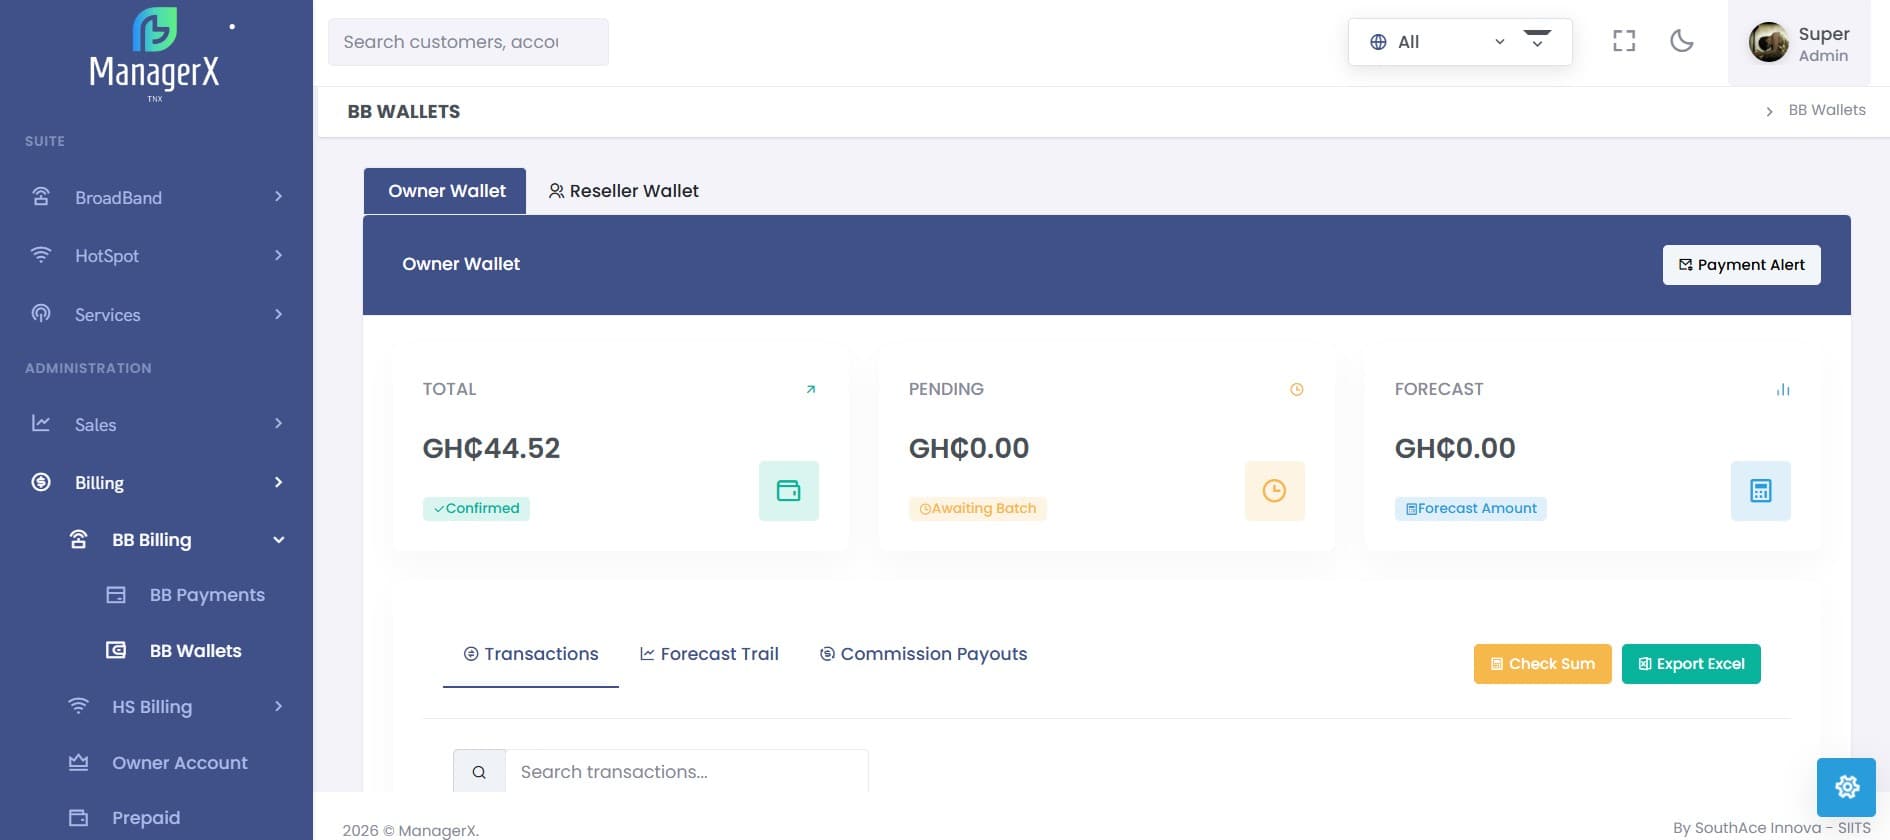Click the Check Sum button
The height and width of the screenshot is (840, 1890).
coord(1542,664)
